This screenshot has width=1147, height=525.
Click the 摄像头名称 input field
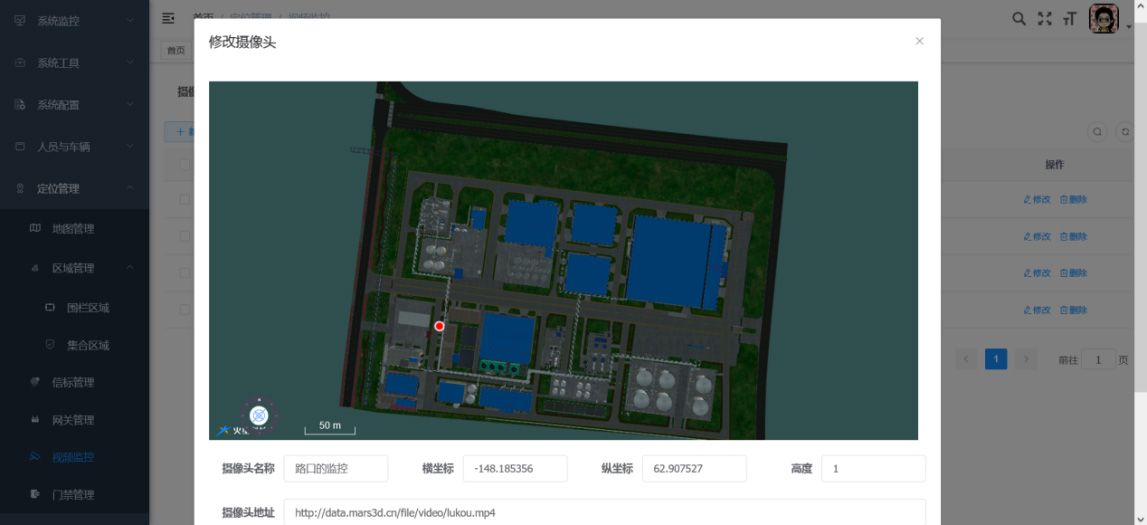click(x=336, y=468)
